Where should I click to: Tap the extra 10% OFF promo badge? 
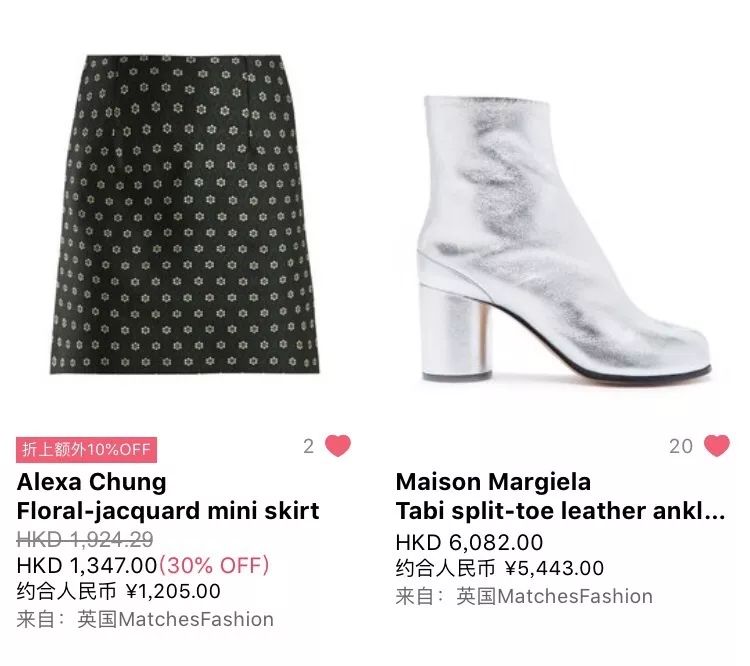coord(87,450)
